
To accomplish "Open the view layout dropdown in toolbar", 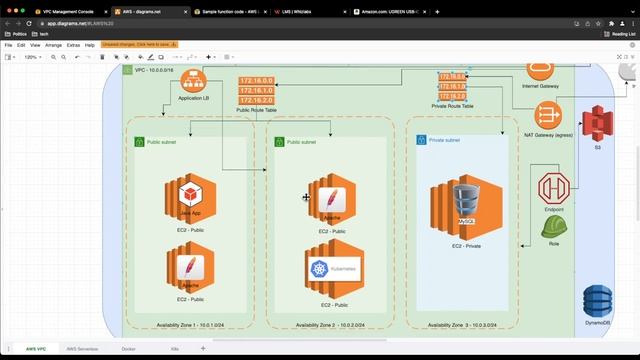I will pyautogui.click(x=10, y=57).
